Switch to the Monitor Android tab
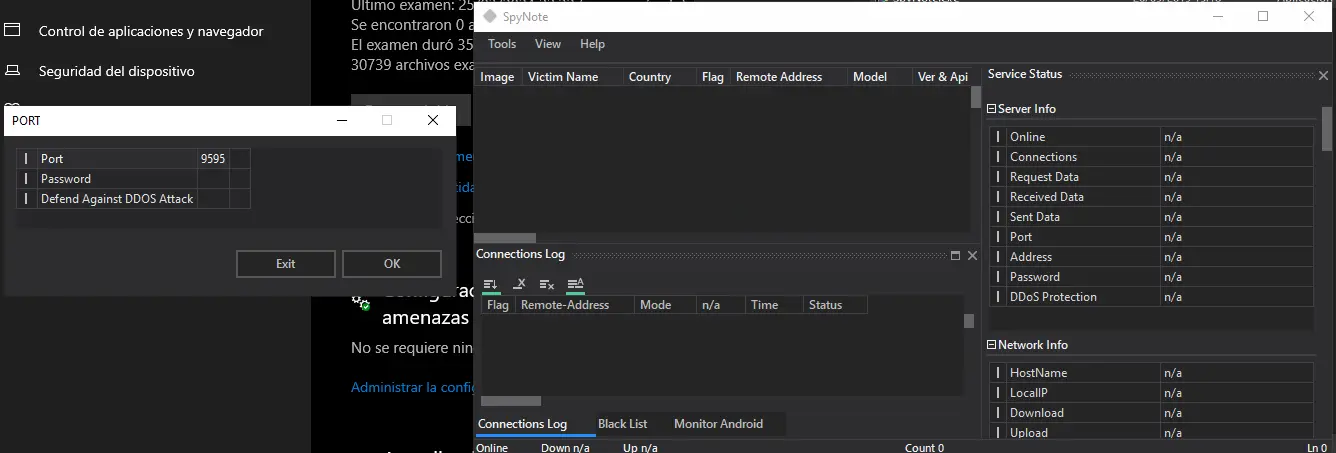The height and width of the screenshot is (453, 1336). (718, 424)
